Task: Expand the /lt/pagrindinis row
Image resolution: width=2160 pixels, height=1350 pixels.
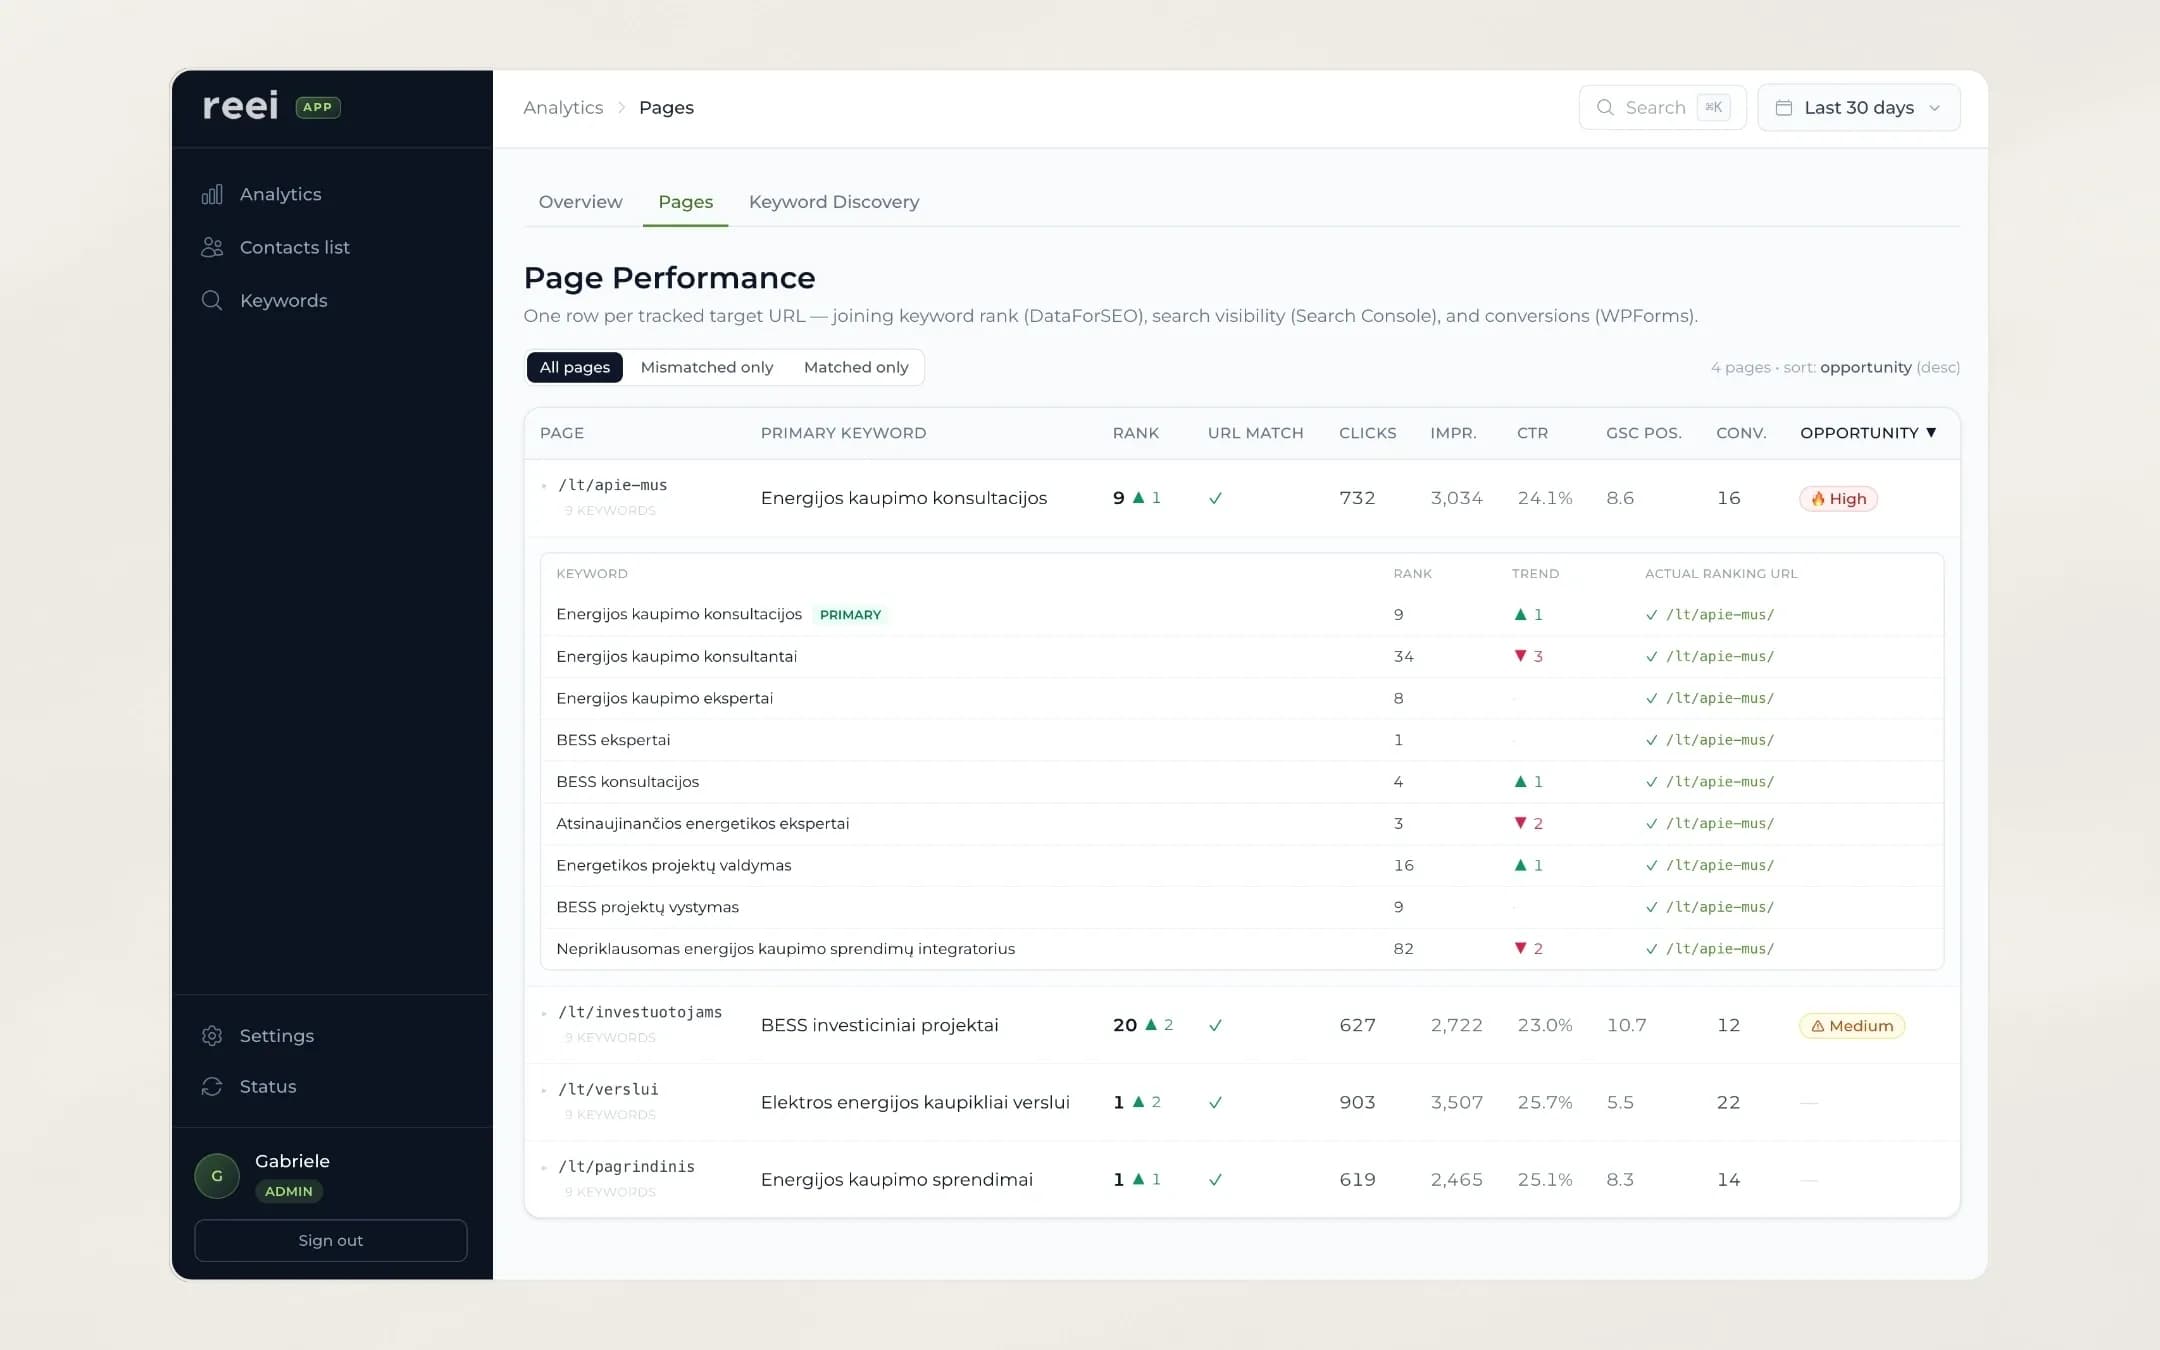Action: (x=544, y=1167)
